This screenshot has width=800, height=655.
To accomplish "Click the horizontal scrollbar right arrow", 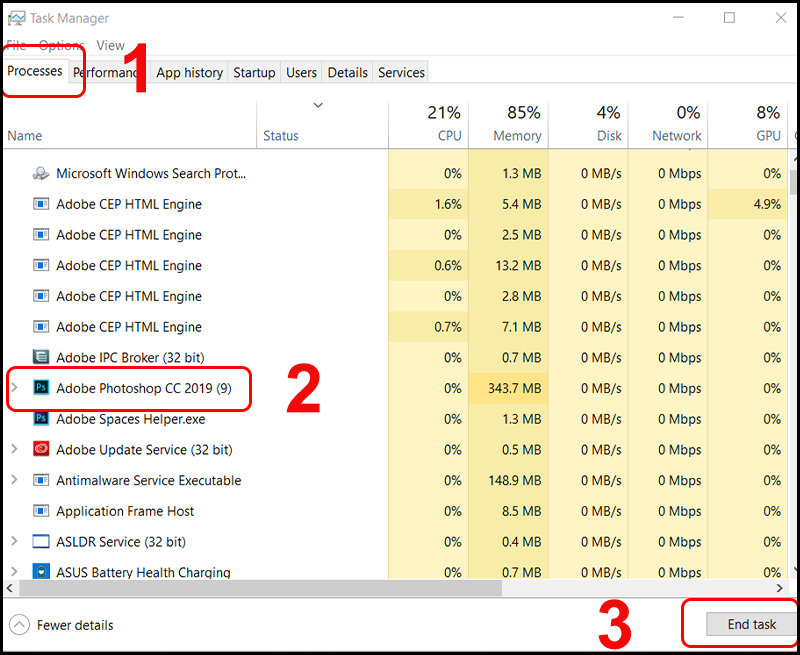I will coord(780,588).
